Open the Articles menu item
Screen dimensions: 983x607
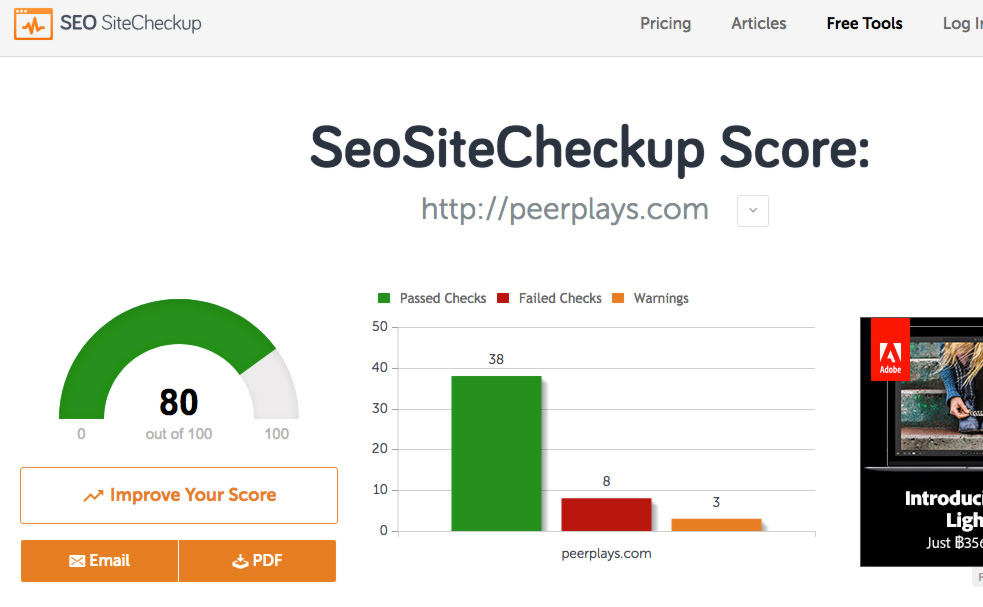click(x=759, y=24)
